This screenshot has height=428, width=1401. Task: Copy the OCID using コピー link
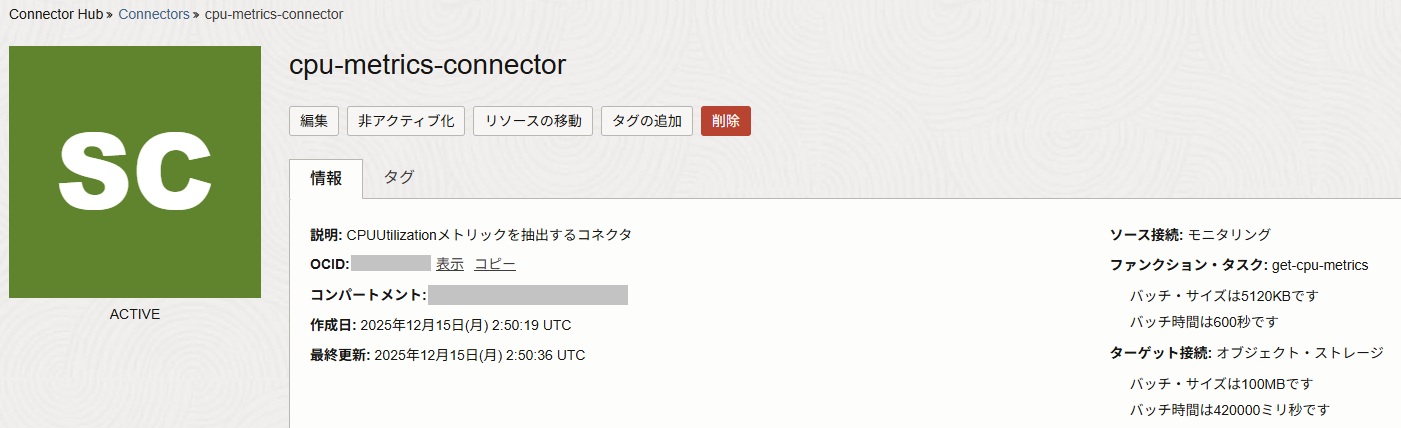(x=495, y=264)
